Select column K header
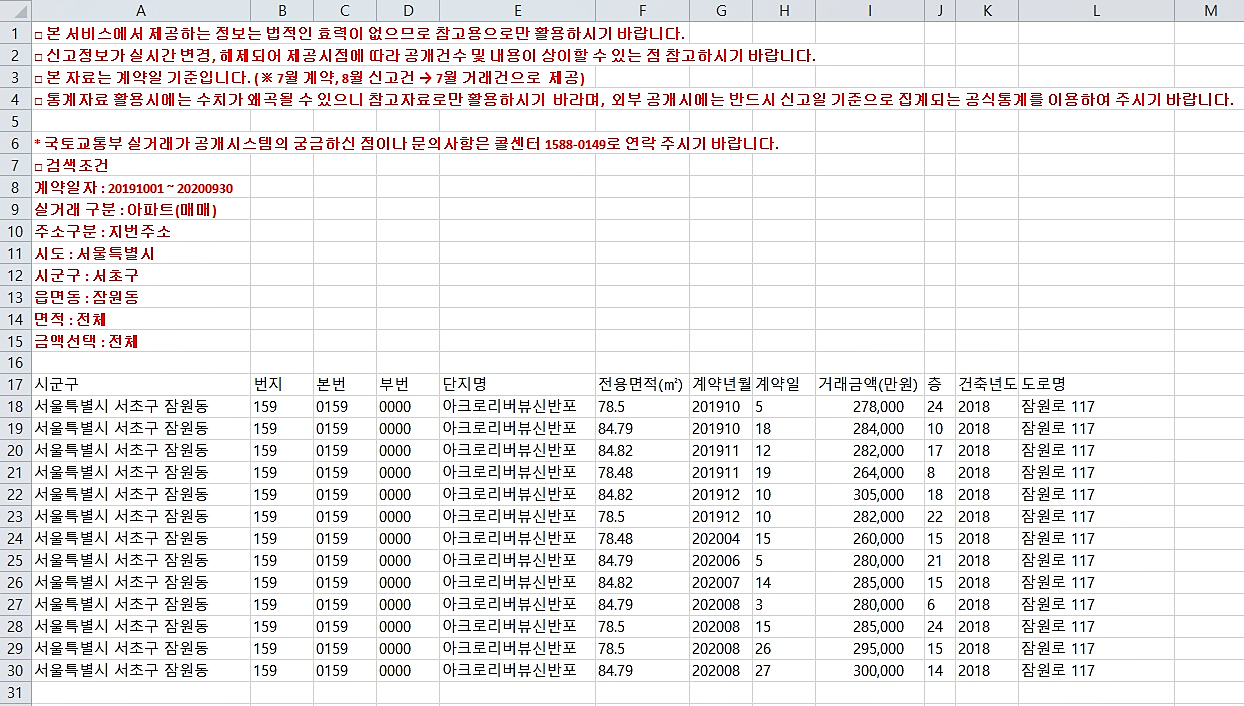Image resolution: width=1244 pixels, height=706 pixels. [x=987, y=10]
